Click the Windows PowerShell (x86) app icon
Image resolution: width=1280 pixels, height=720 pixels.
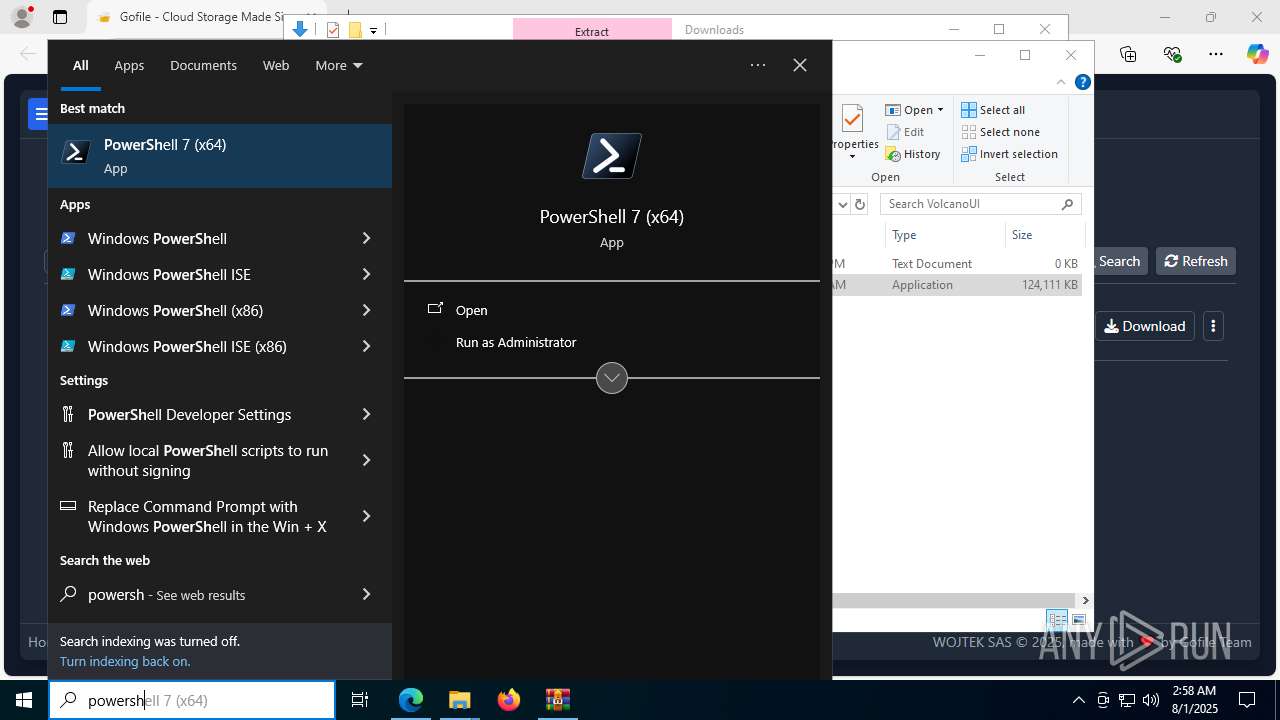(x=68, y=310)
